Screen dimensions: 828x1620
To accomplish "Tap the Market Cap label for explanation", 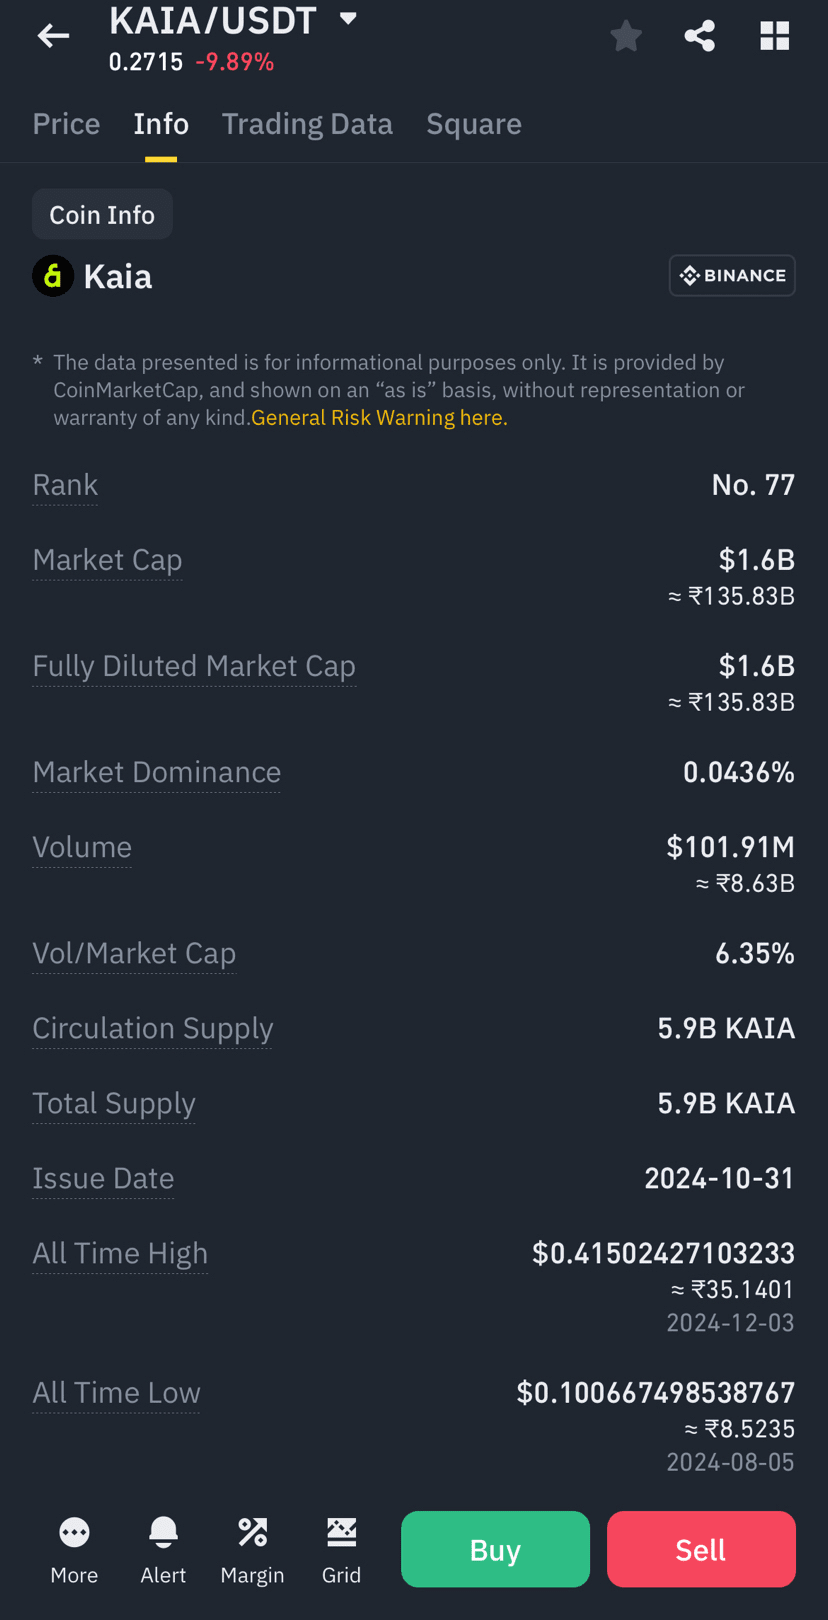I will coord(107,560).
